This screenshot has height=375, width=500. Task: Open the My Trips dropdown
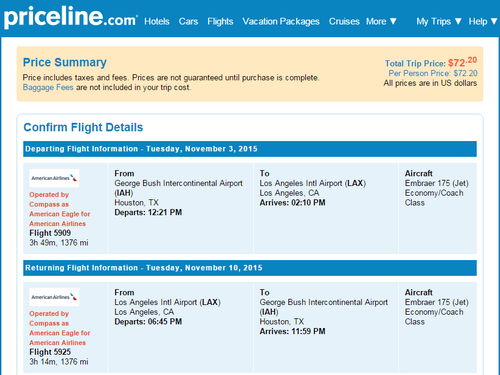pyautogui.click(x=439, y=21)
